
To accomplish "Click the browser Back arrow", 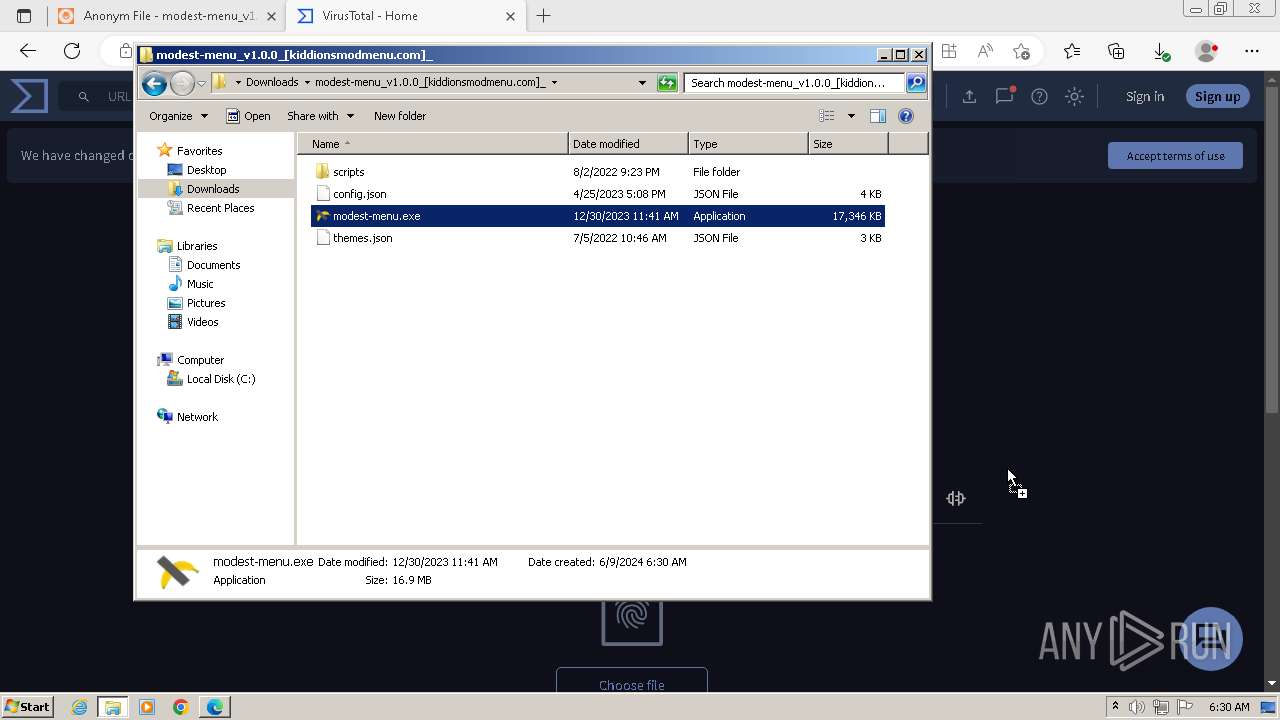I will [28, 51].
